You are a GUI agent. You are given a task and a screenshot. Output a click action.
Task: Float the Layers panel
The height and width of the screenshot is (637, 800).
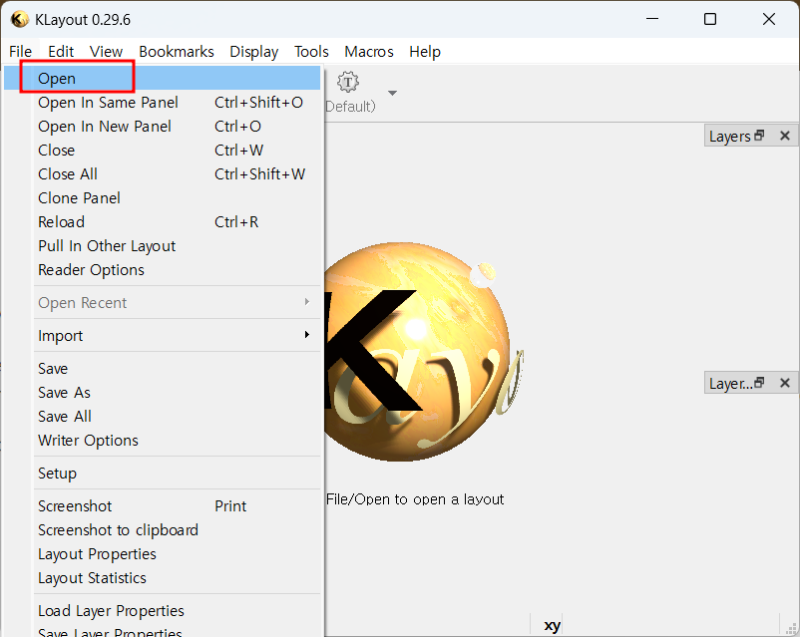click(x=759, y=136)
